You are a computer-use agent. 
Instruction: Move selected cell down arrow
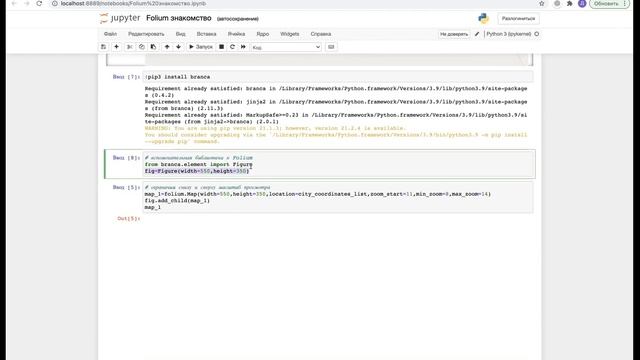pyautogui.click(x=178, y=47)
